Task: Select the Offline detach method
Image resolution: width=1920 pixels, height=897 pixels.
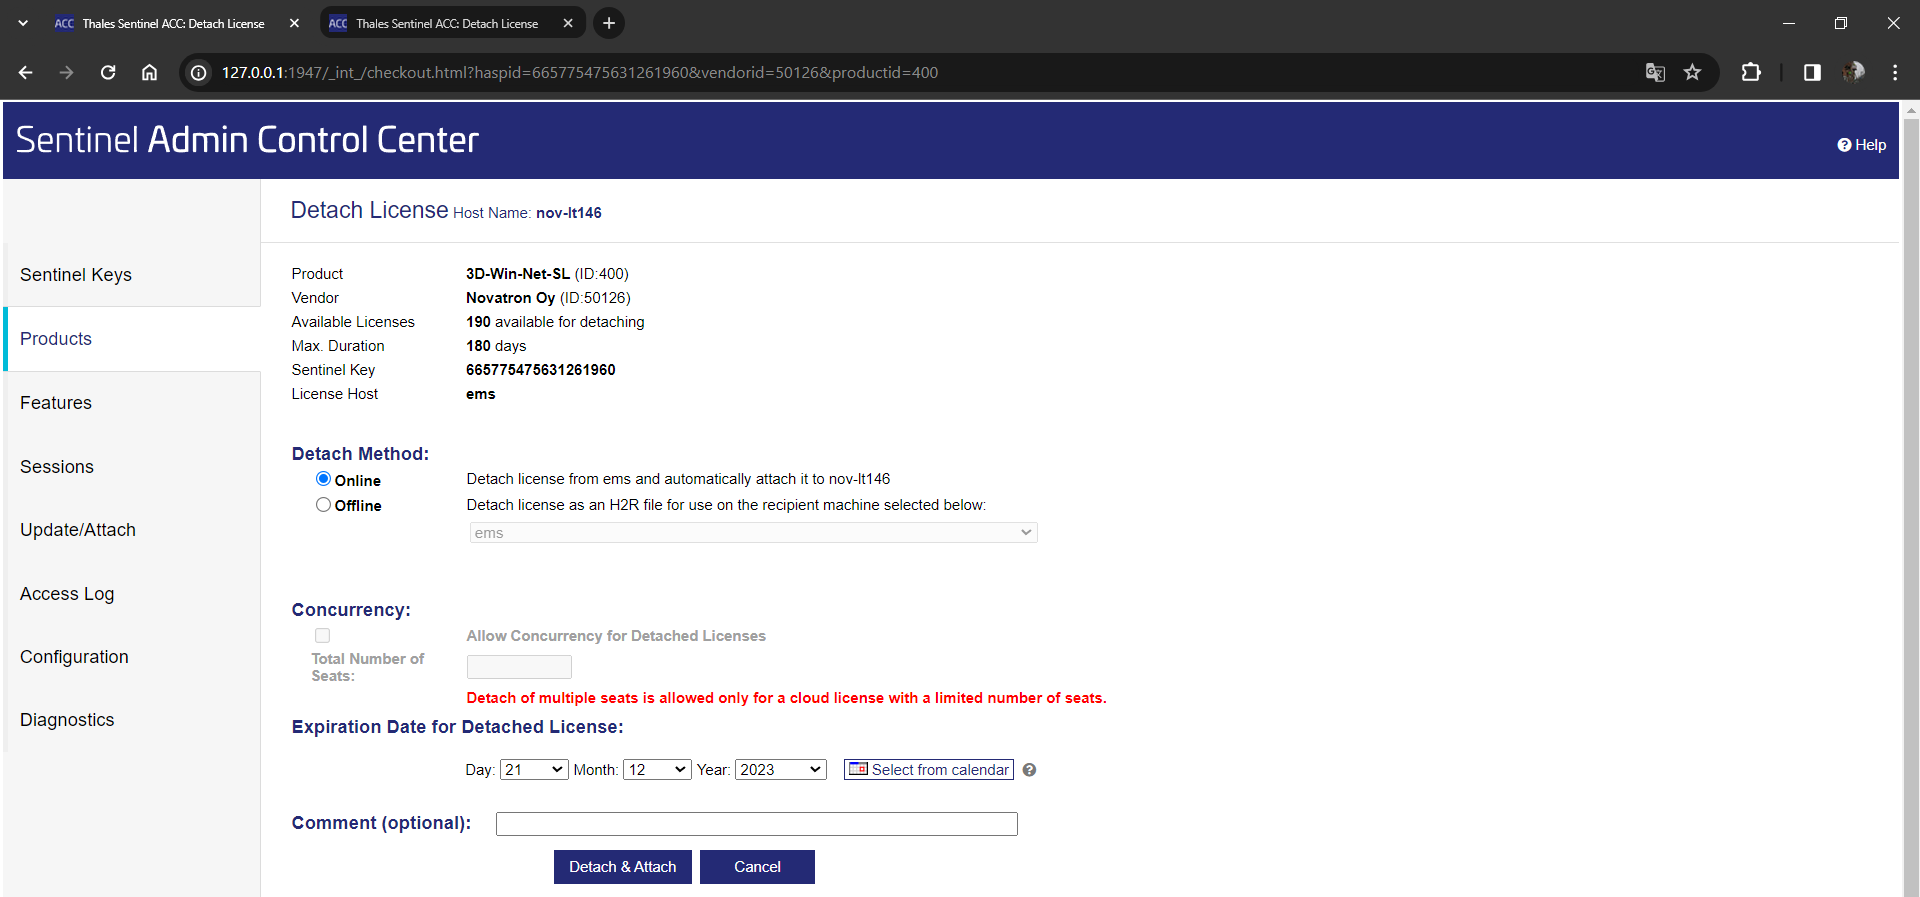Action: tap(323, 505)
